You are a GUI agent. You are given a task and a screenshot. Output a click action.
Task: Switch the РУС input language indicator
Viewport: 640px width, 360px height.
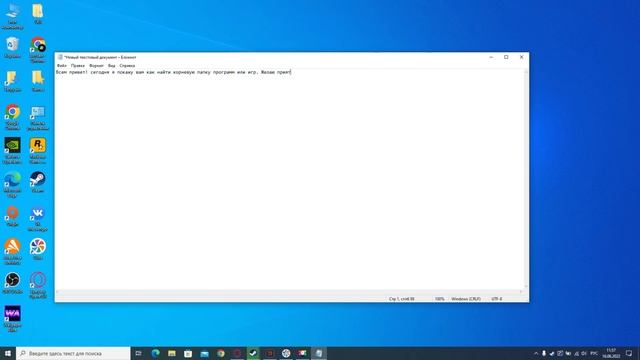pyautogui.click(x=594, y=353)
